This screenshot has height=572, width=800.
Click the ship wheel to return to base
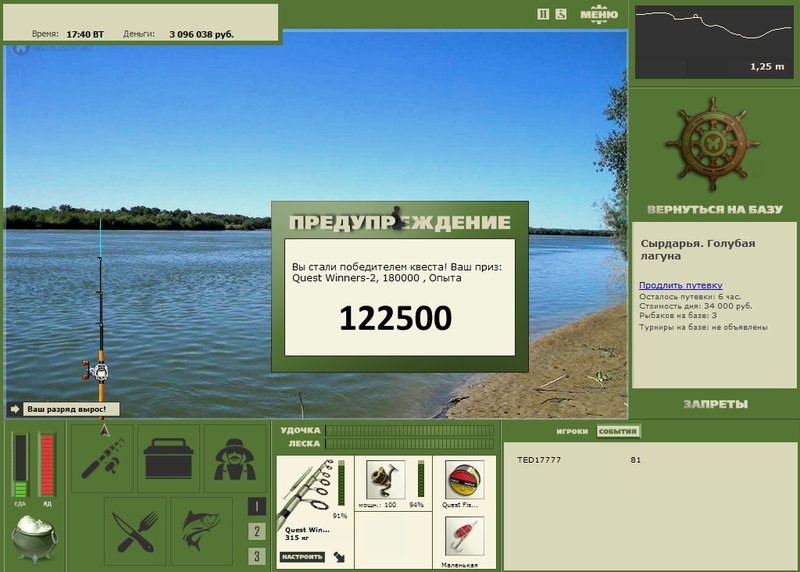tap(712, 144)
